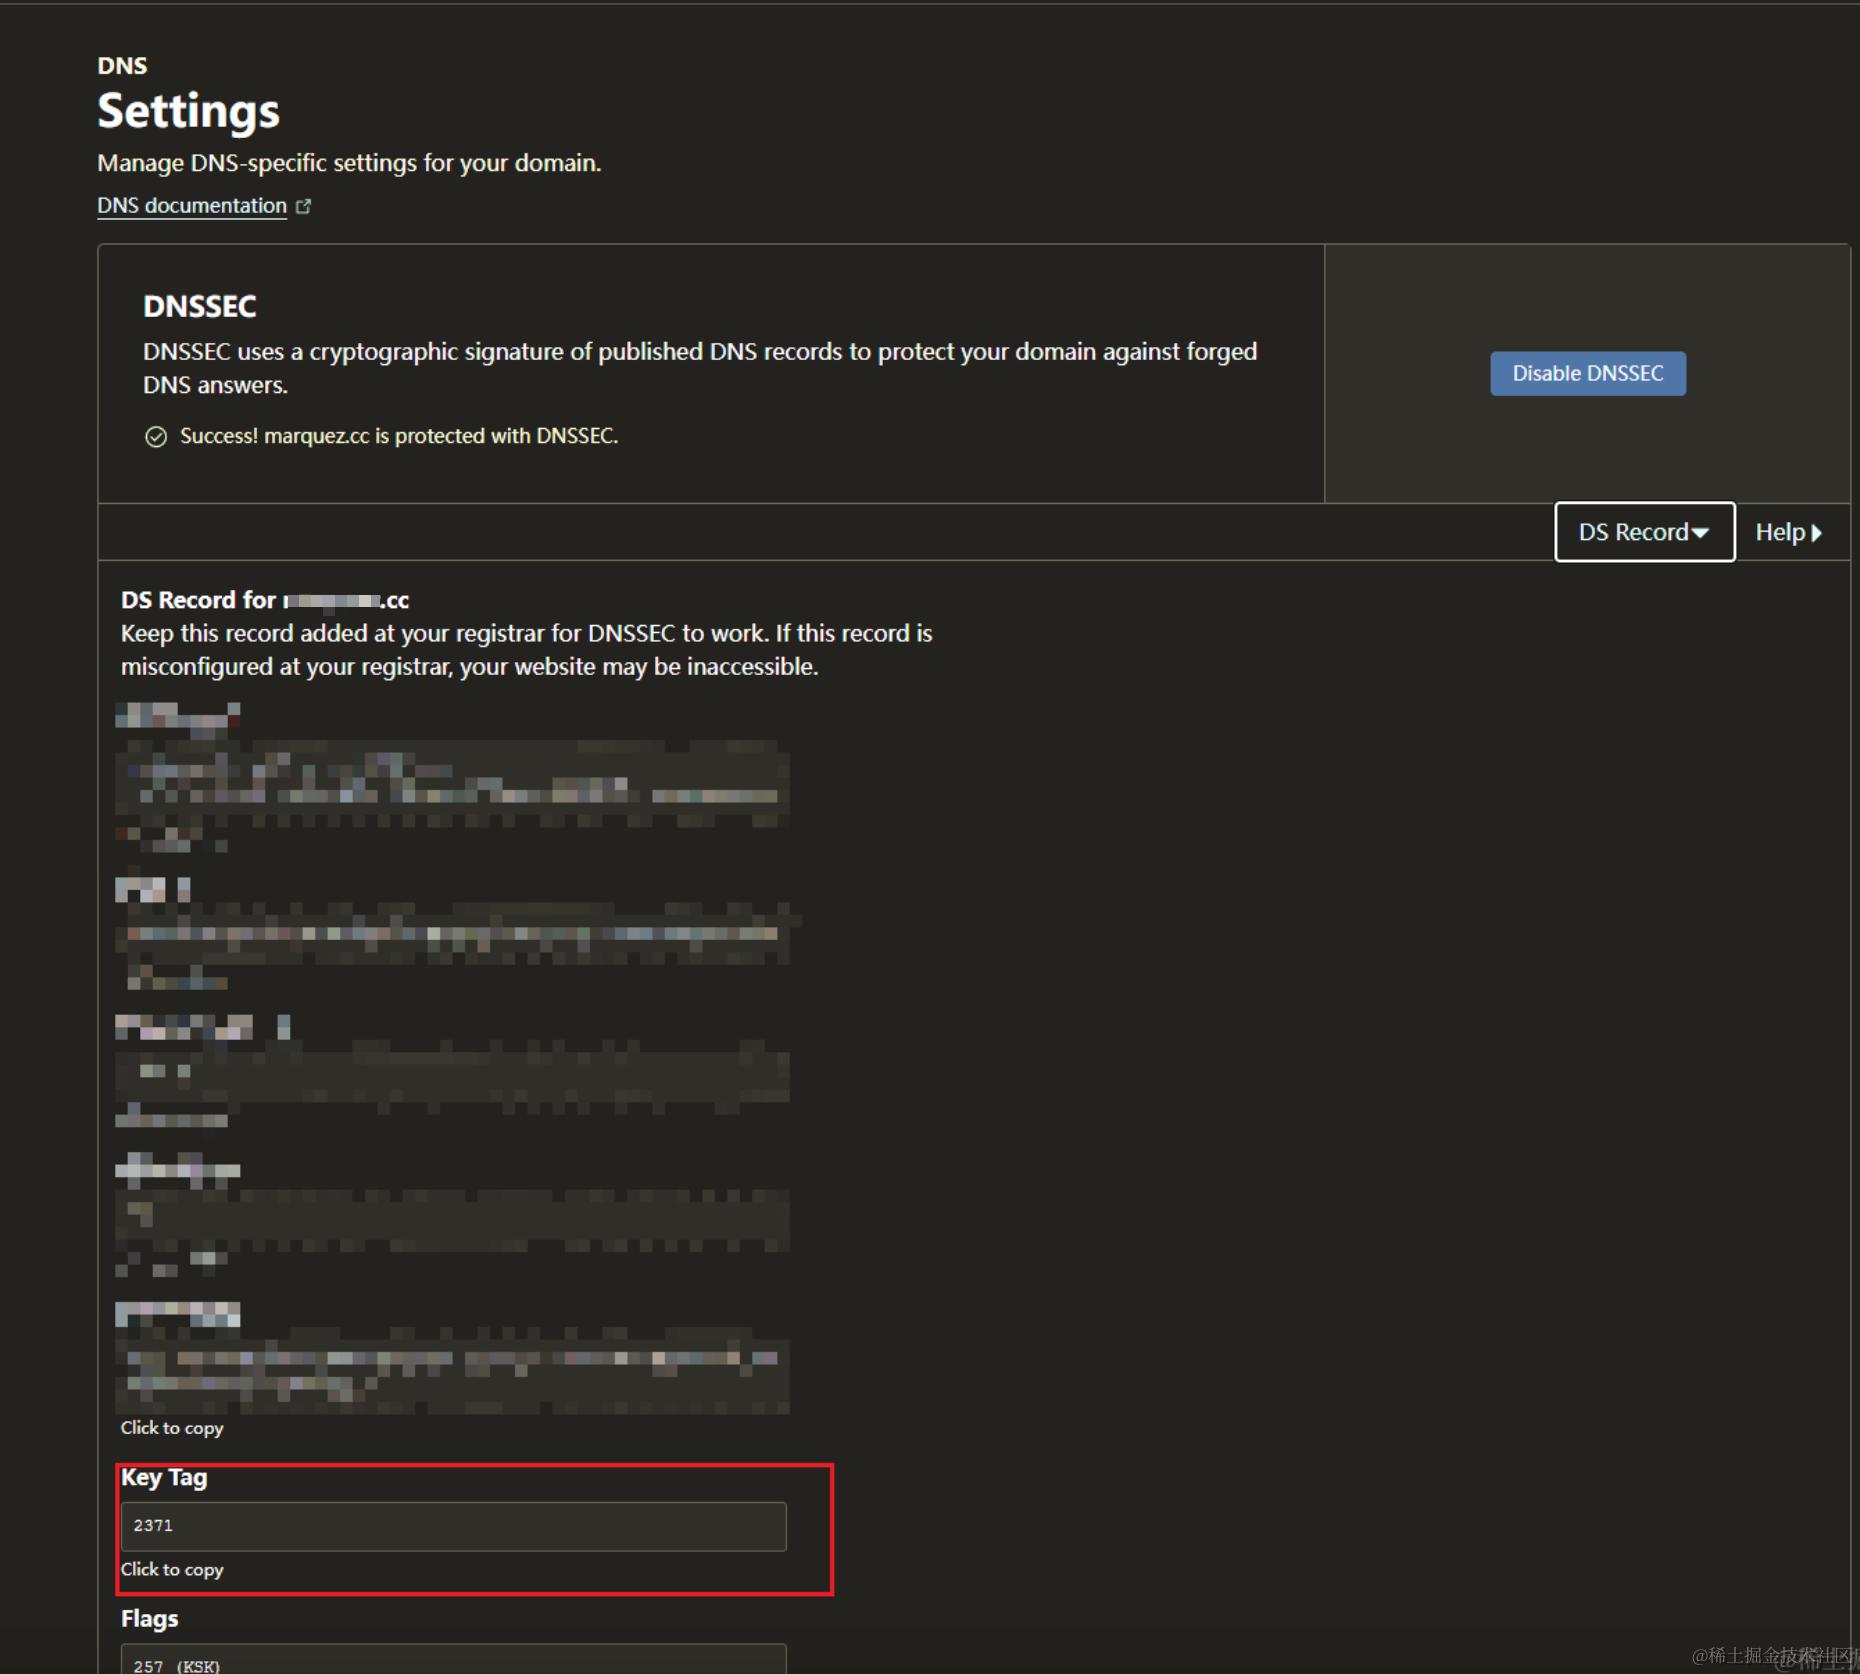The image size is (1860, 1674).
Task: Collapse the DS Record dropdown
Action: [x=1645, y=532]
